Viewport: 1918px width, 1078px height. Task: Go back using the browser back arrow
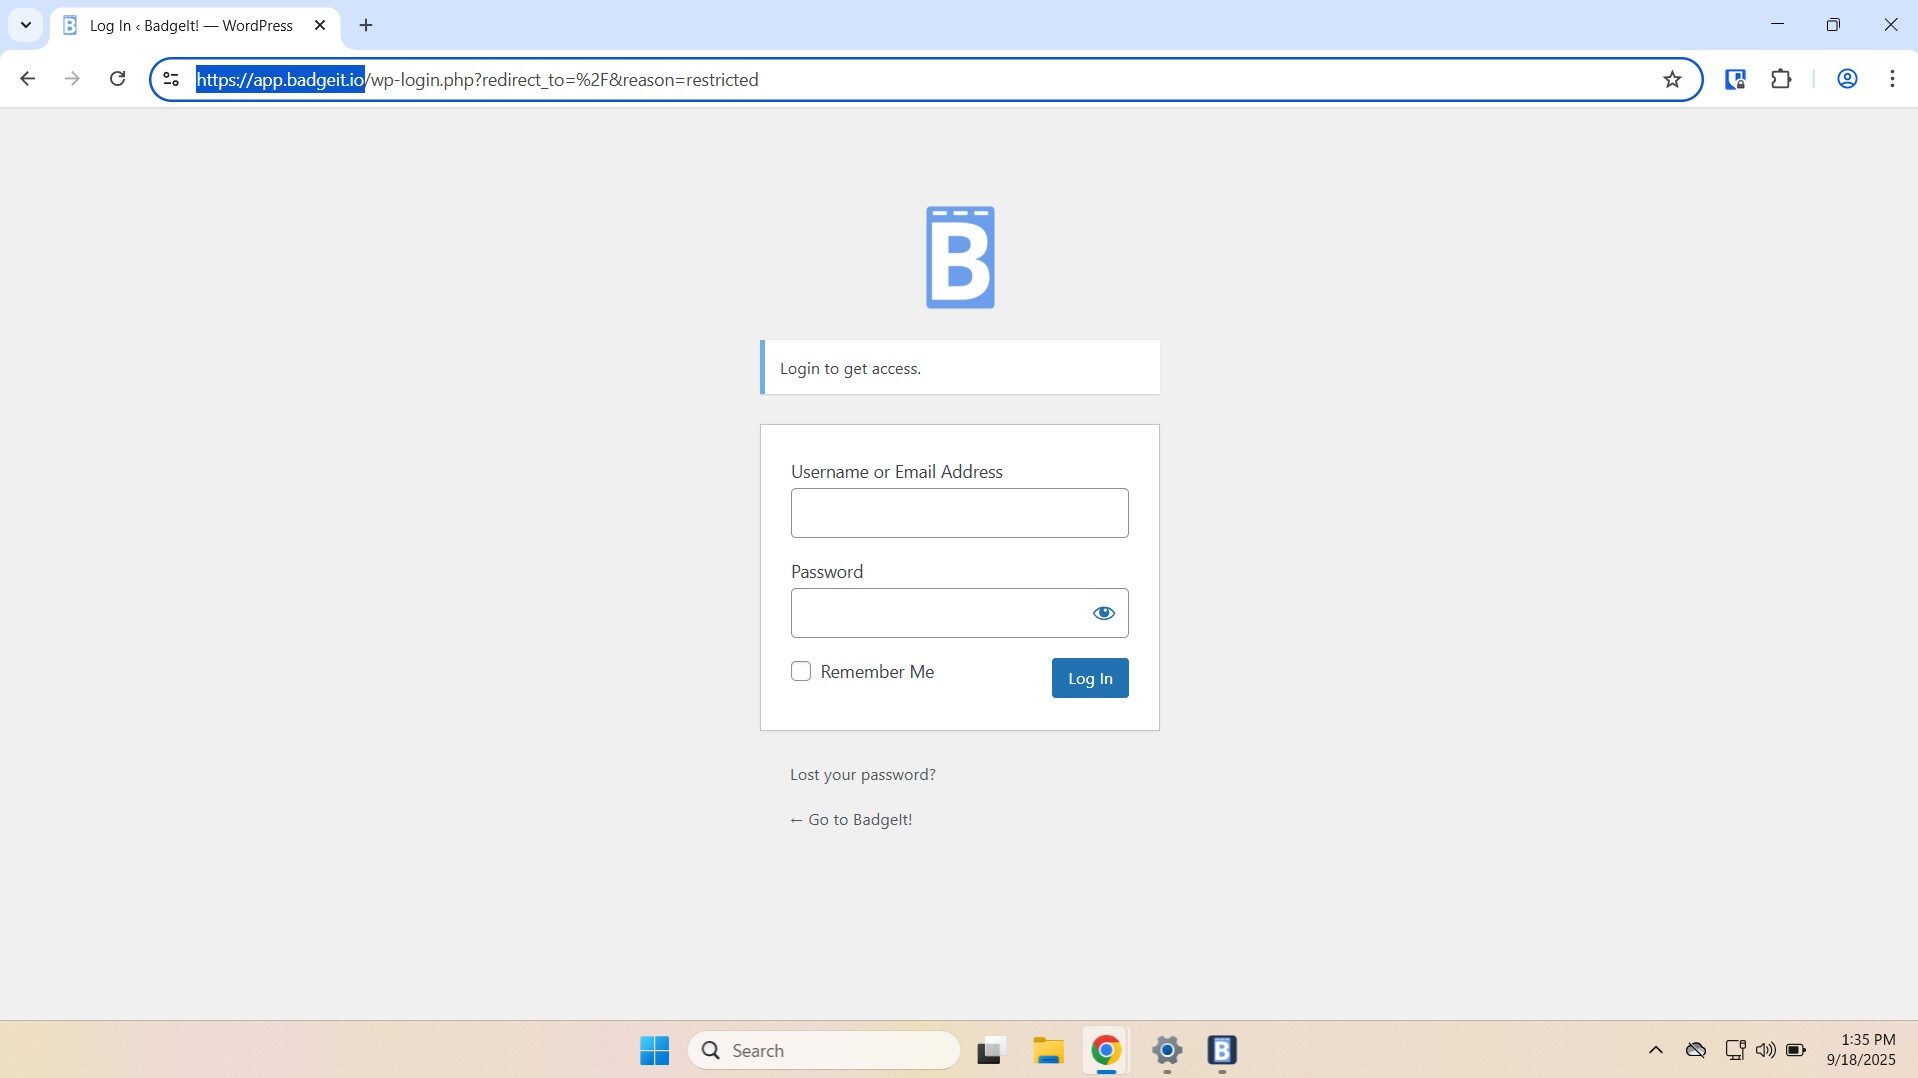point(27,79)
